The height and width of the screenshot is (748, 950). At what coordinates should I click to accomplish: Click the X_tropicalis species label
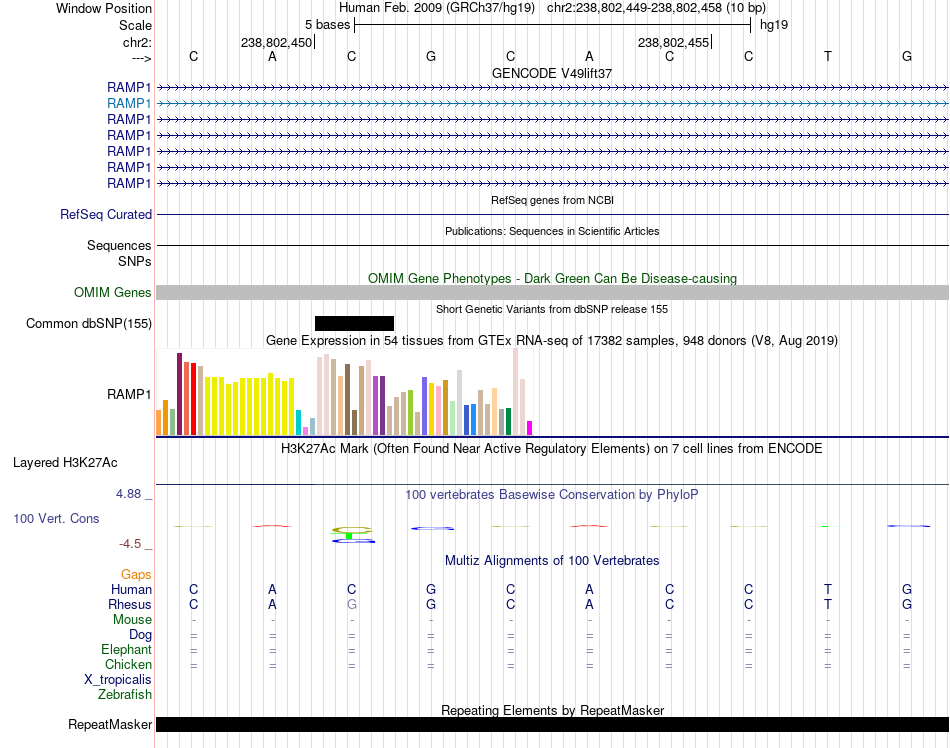coord(118,680)
